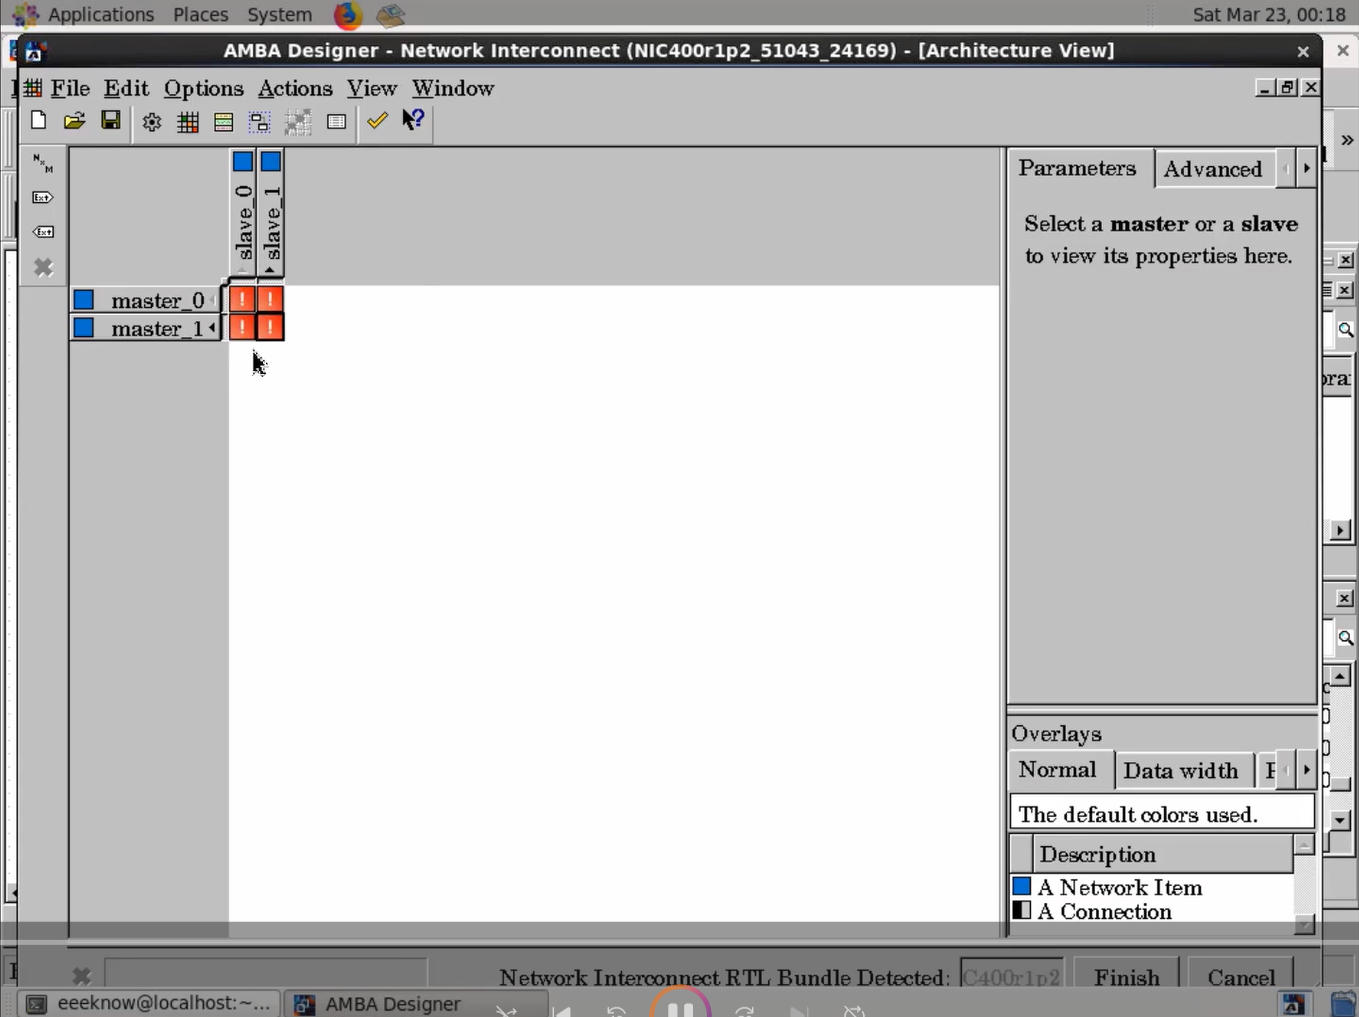Click the left-pointing Ext port sidebar icon

pos(42,232)
